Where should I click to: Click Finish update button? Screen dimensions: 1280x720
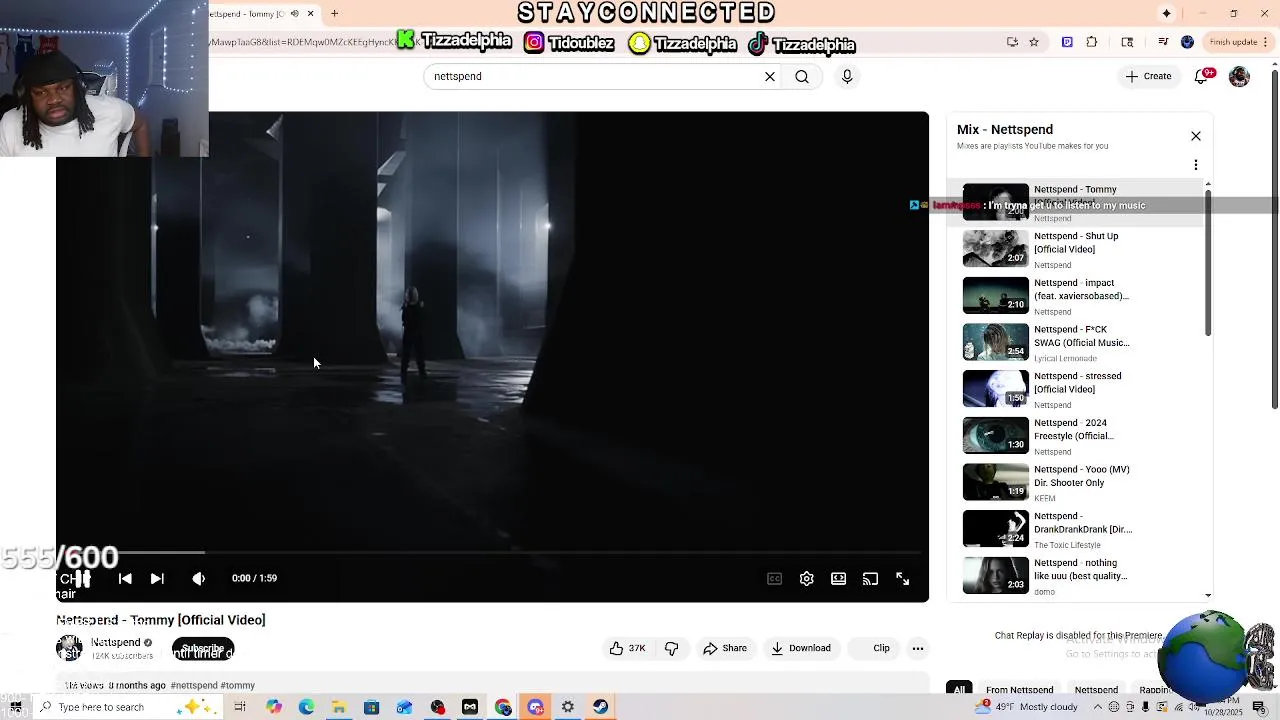tap(1238, 42)
